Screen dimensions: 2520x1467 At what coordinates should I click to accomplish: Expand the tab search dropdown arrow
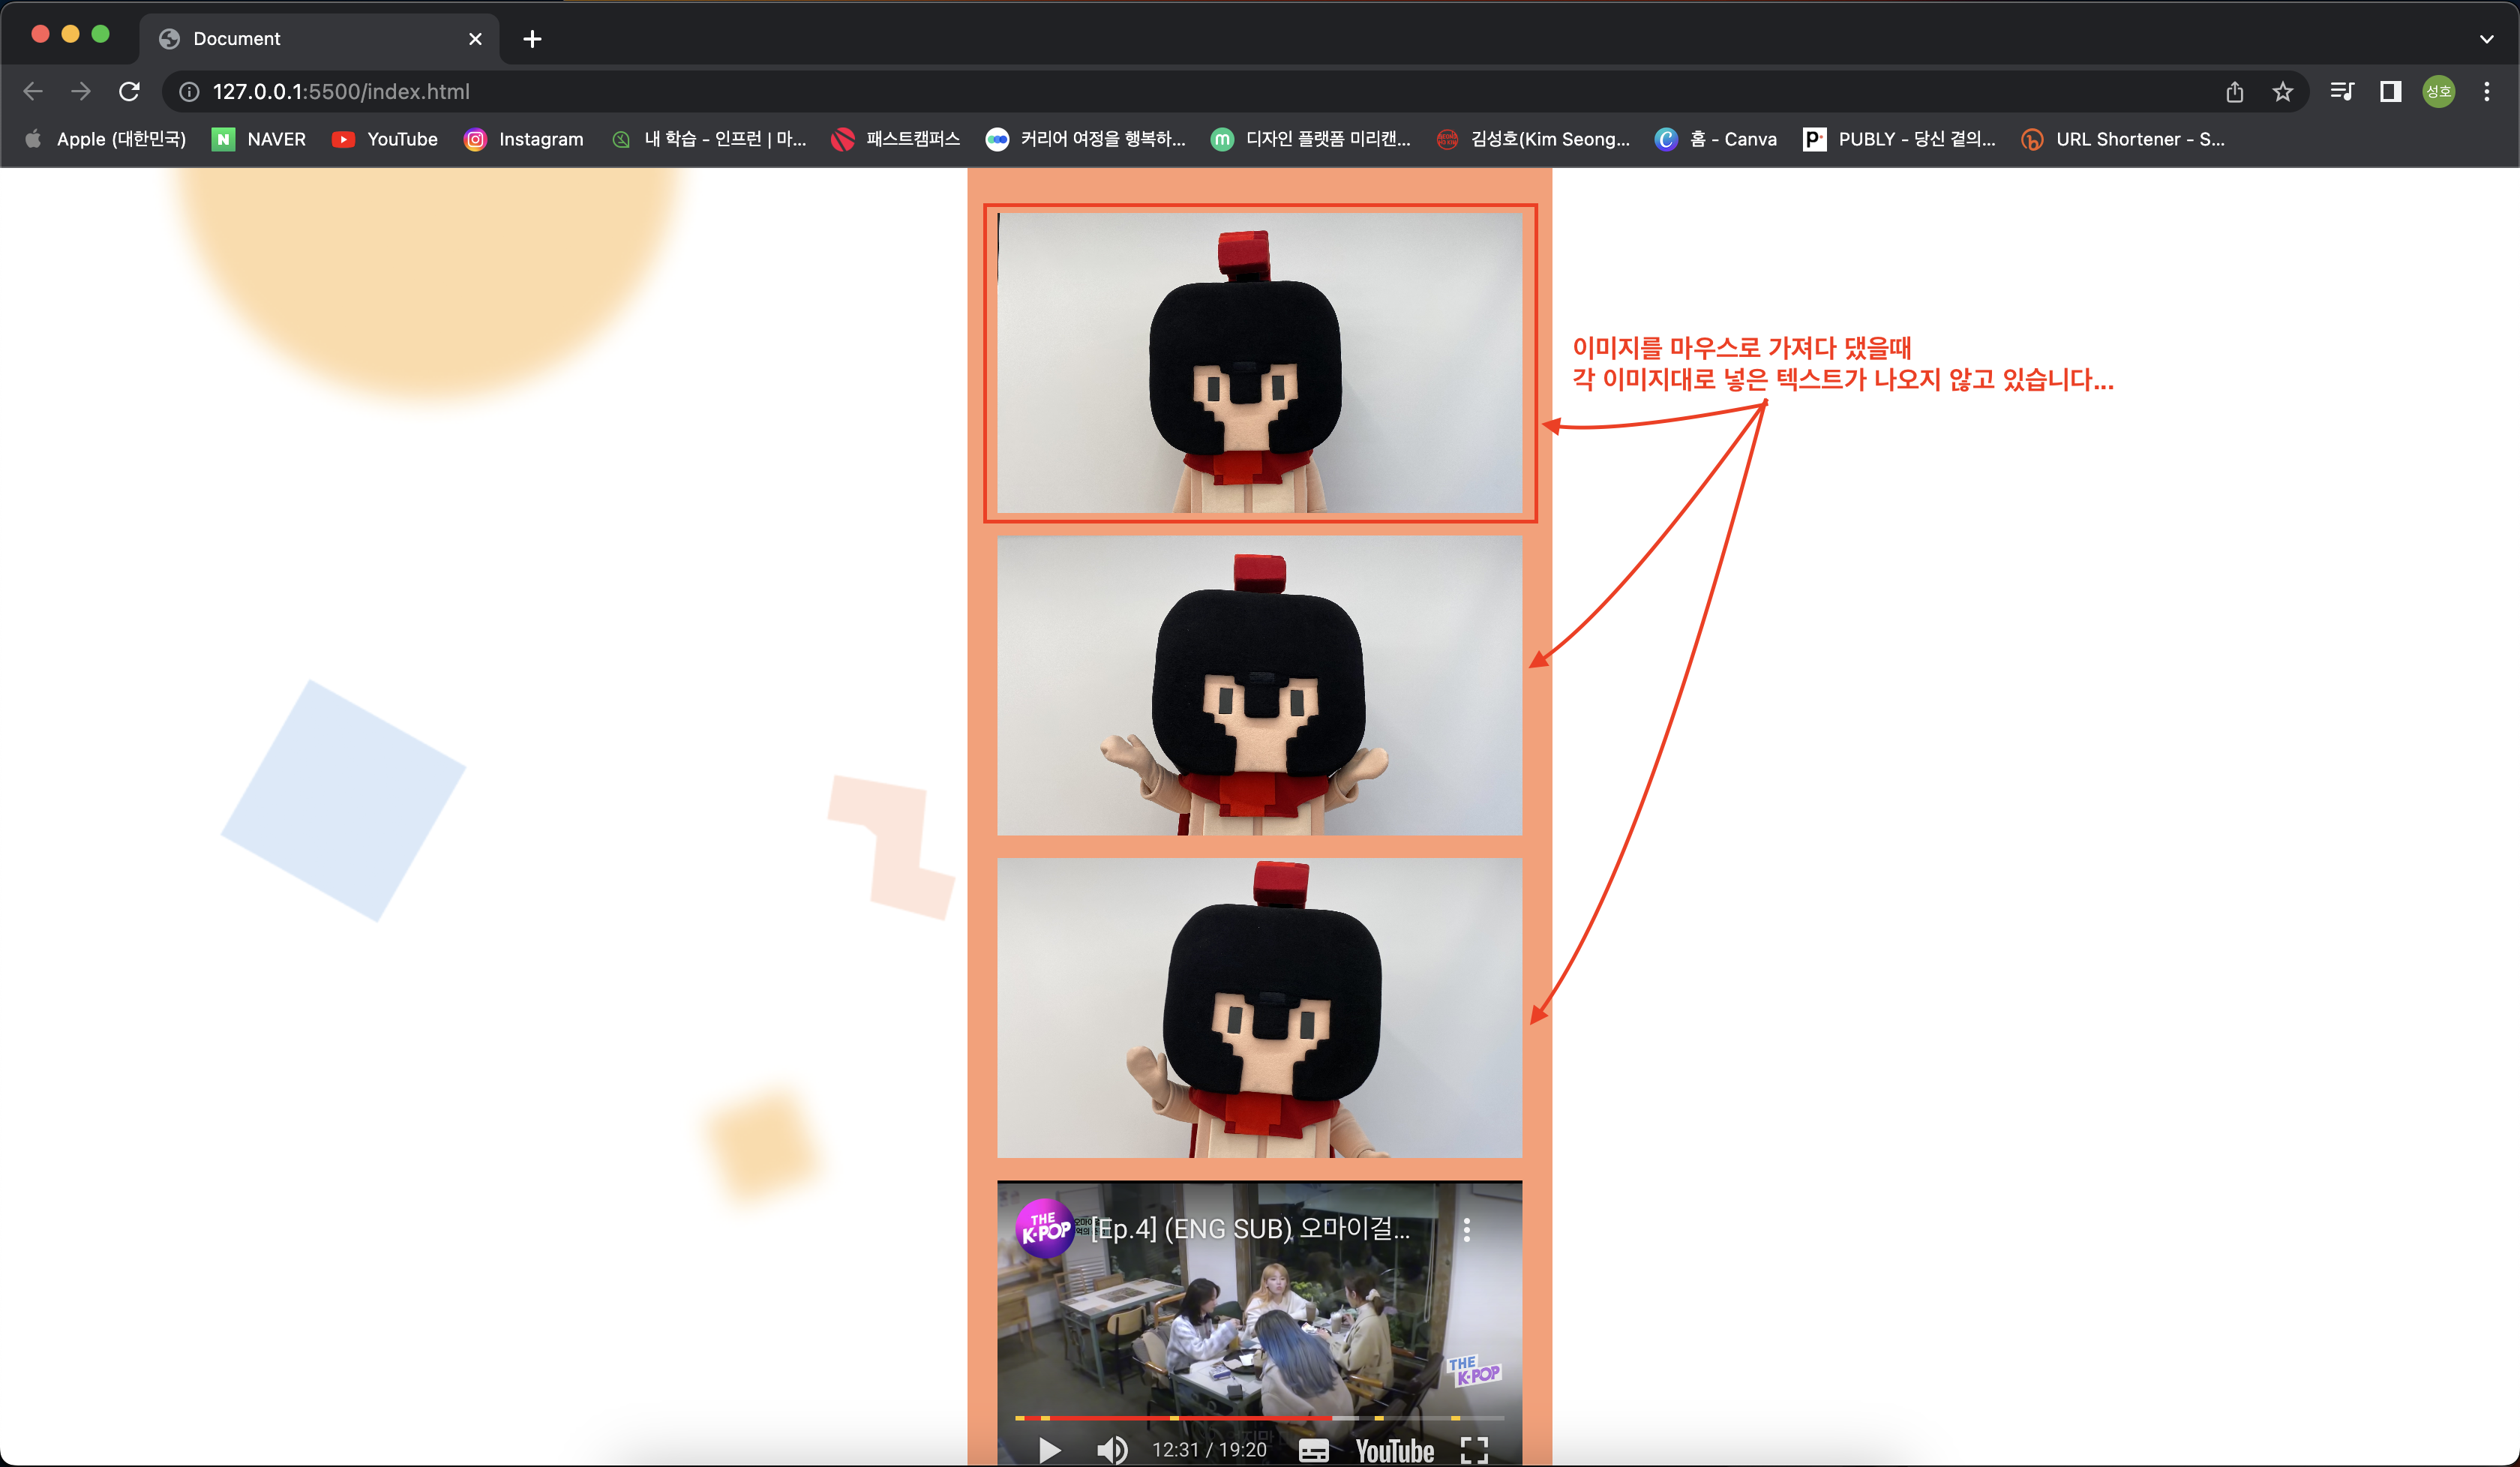coord(2487,39)
